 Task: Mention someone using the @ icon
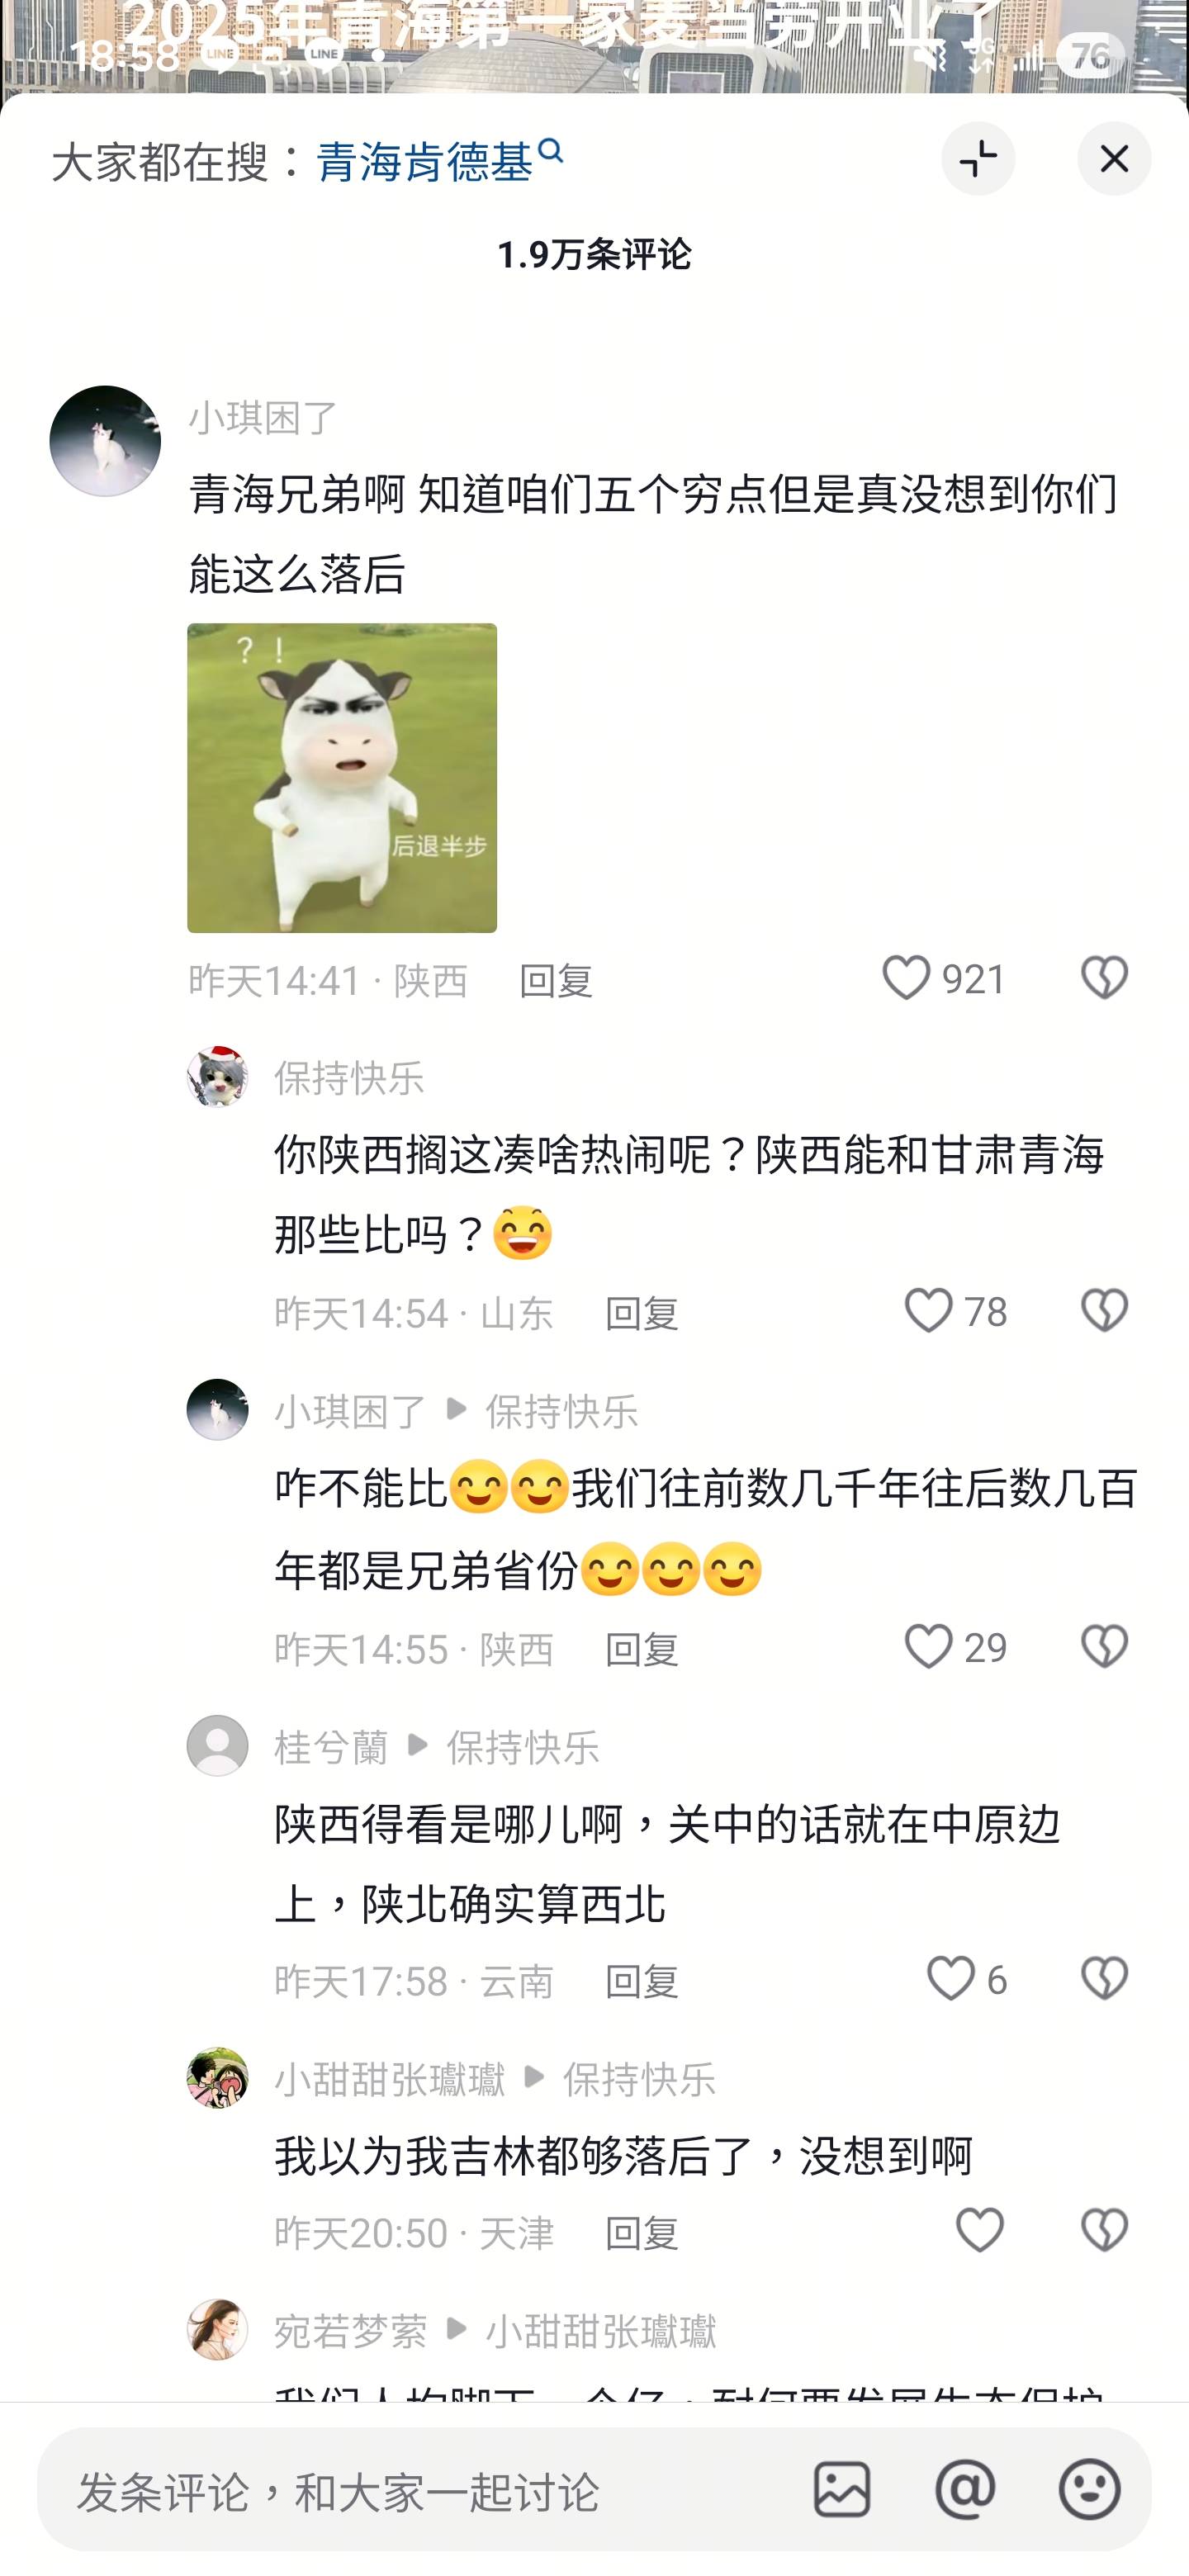[965, 2490]
